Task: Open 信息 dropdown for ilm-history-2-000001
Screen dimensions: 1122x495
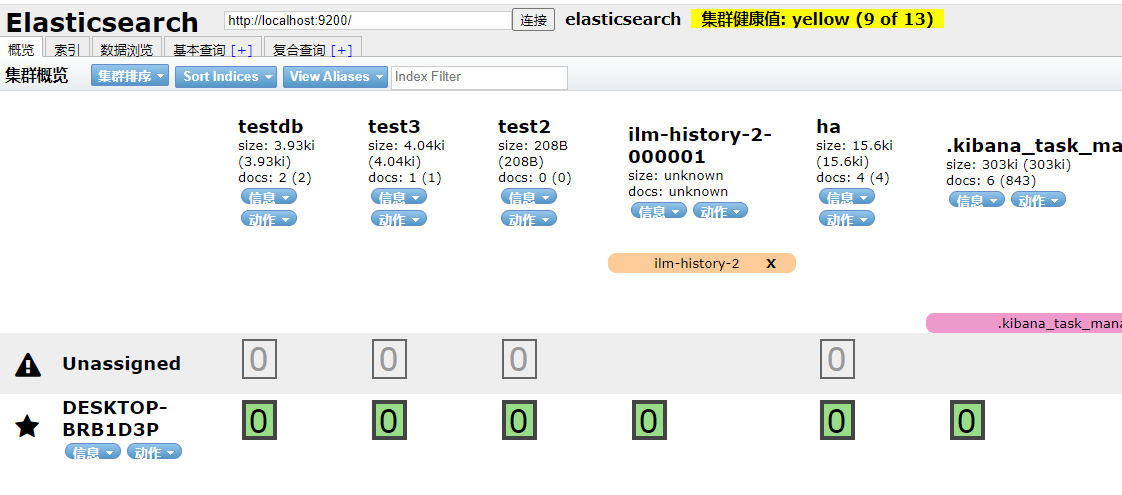Action: coord(659,210)
